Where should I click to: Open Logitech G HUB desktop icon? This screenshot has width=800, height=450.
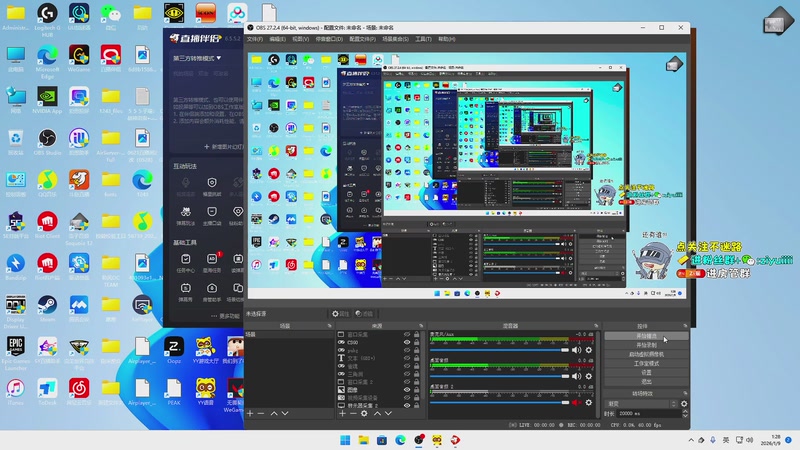pos(47,19)
